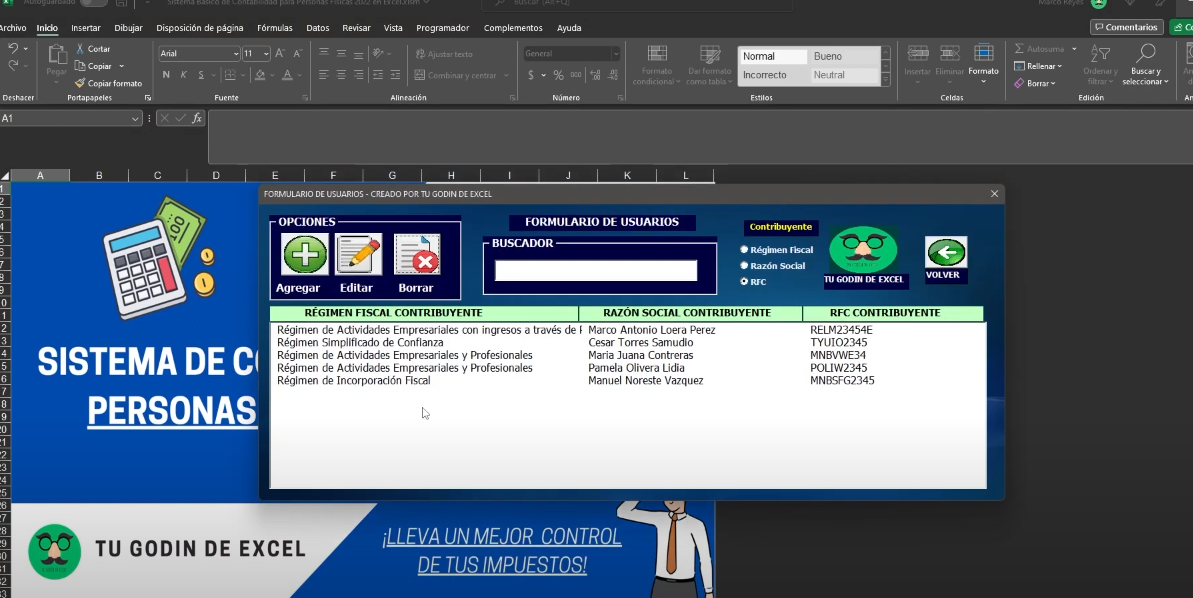1193x598 pixels.
Task: Toggle italic K formatting
Action: pos(183,75)
